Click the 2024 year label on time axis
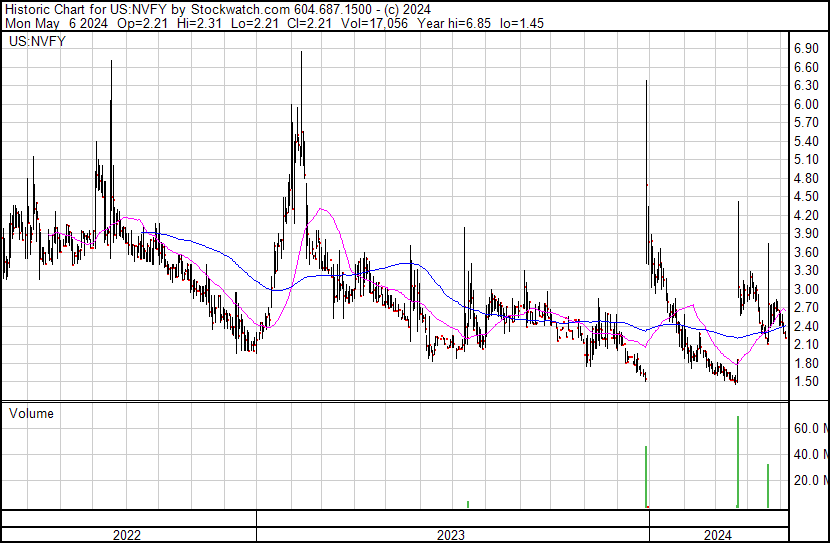This screenshot has height=543, width=830. click(x=717, y=535)
